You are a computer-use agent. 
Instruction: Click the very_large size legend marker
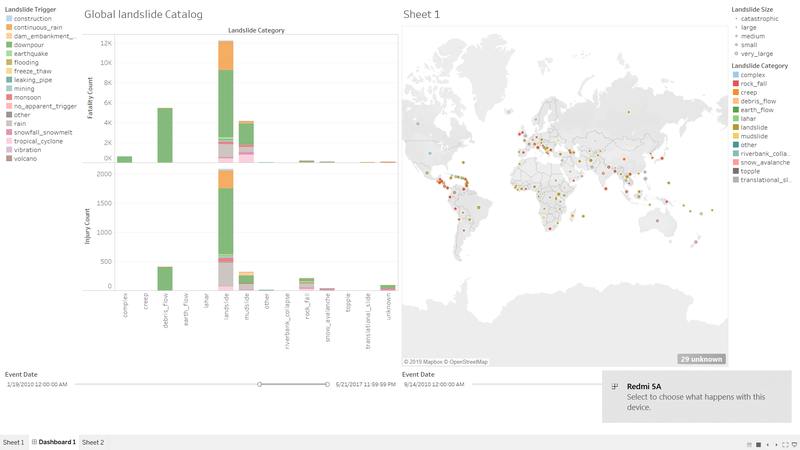coord(737,51)
